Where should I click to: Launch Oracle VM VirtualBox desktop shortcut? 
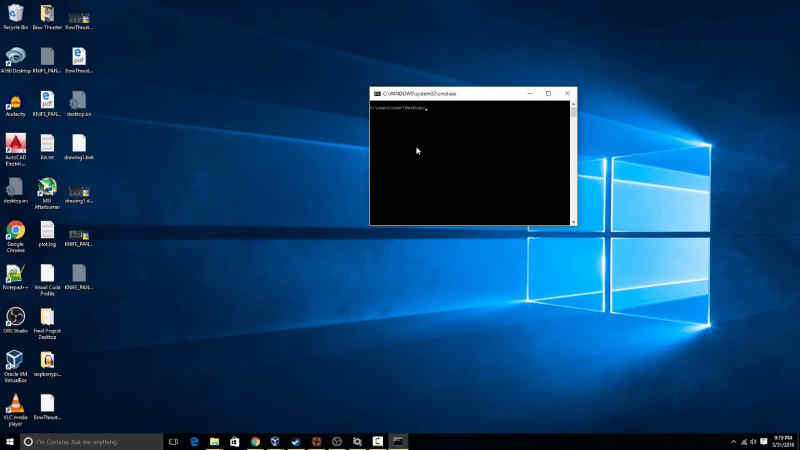(15, 366)
